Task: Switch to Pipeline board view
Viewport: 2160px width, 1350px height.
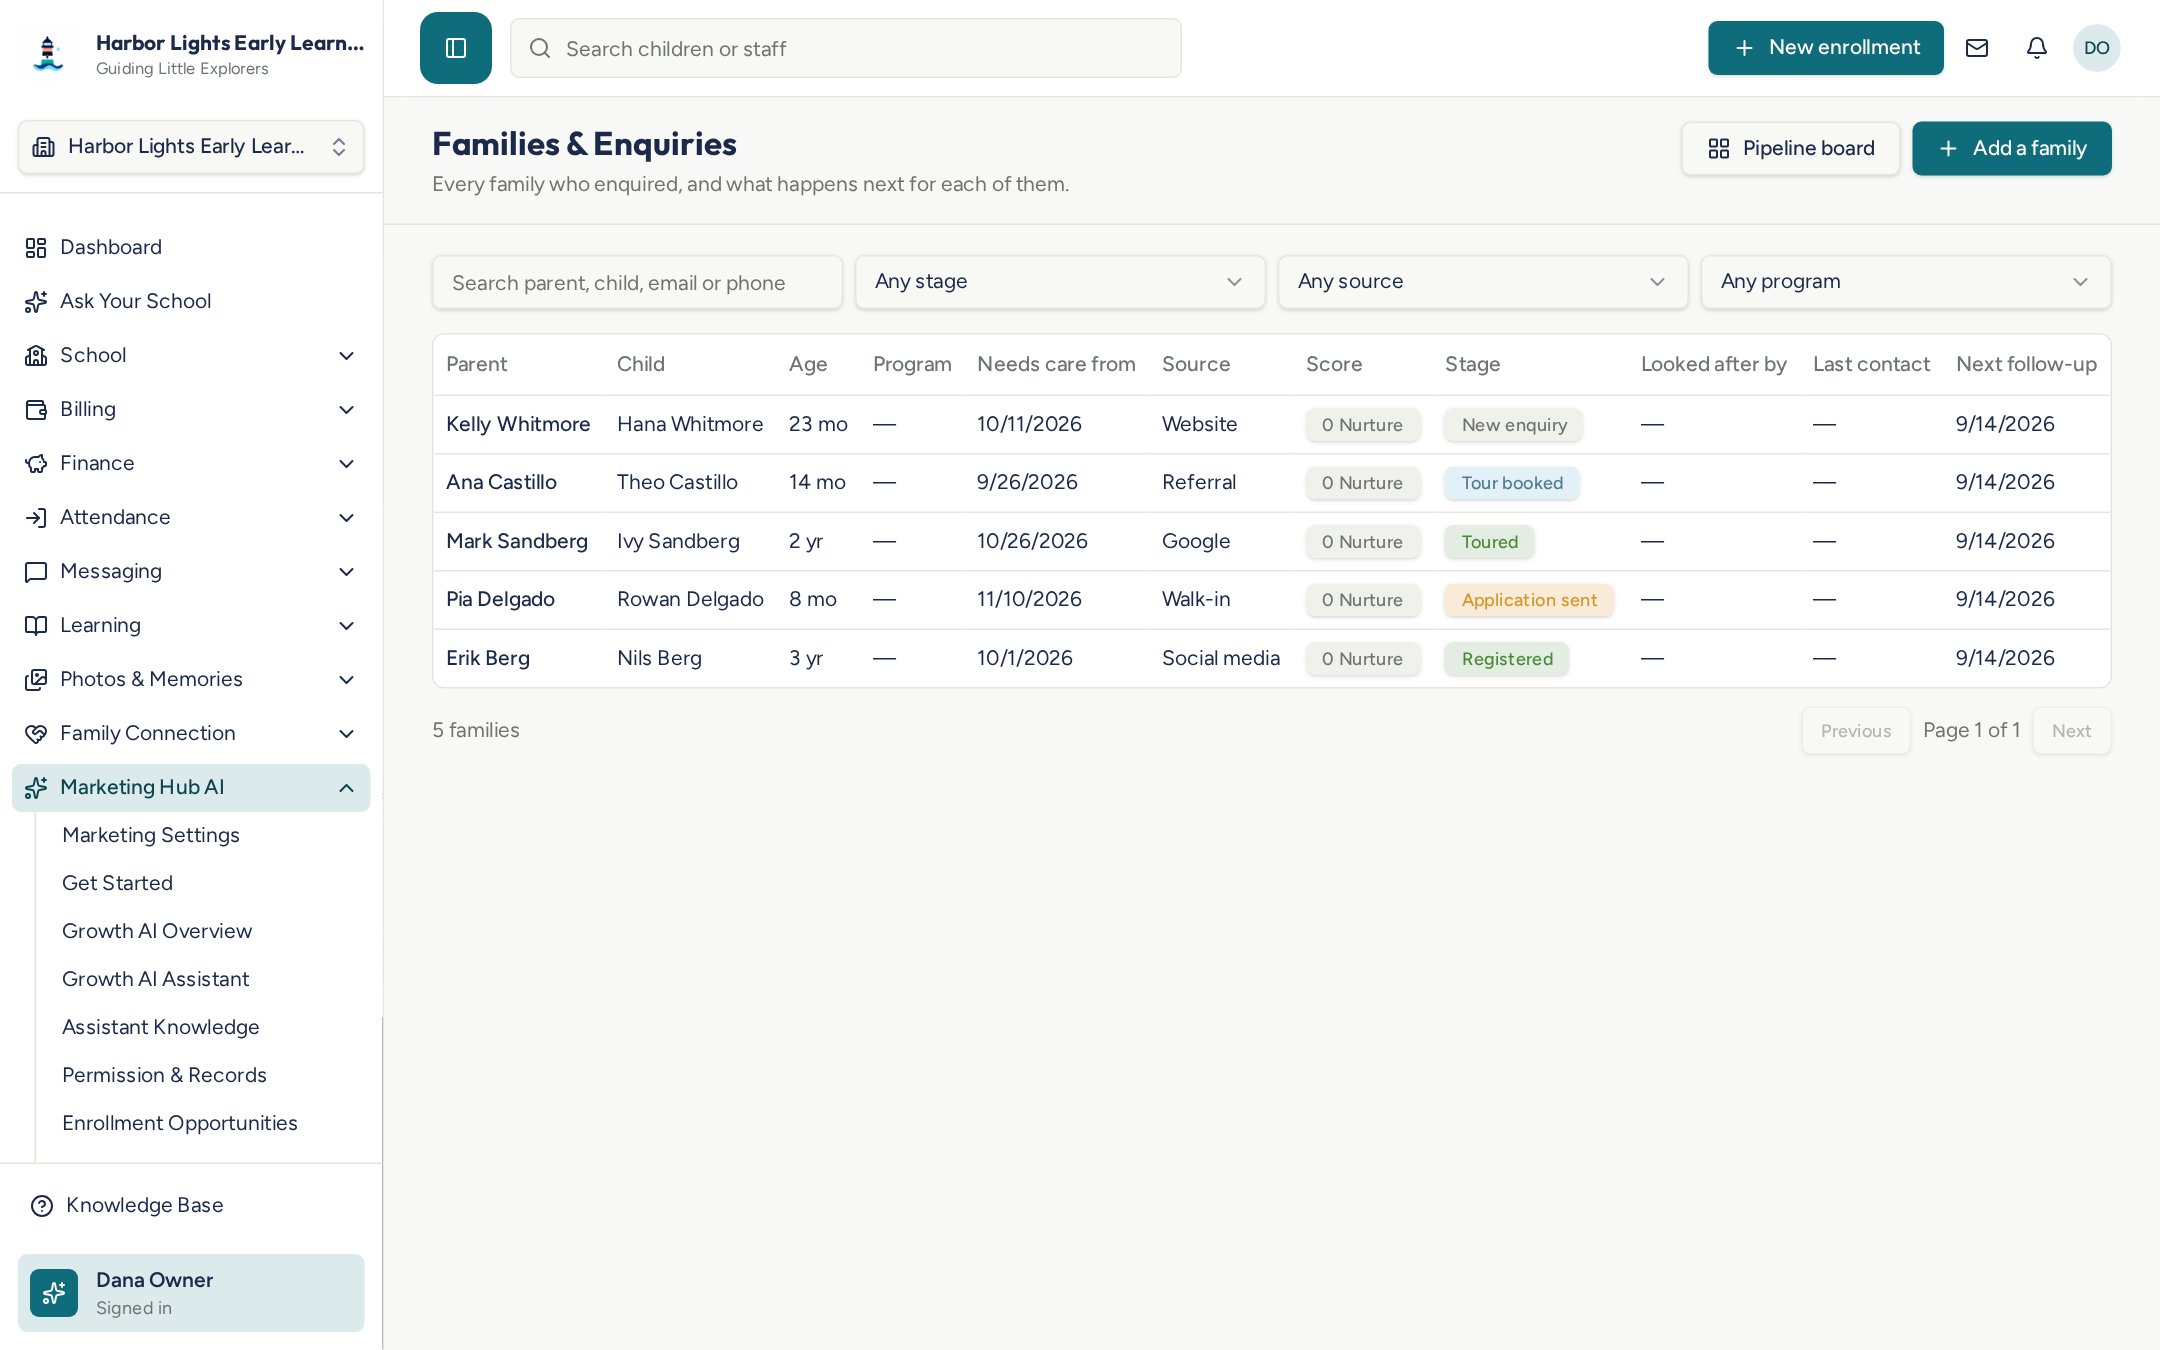Action: click(x=1791, y=148)
